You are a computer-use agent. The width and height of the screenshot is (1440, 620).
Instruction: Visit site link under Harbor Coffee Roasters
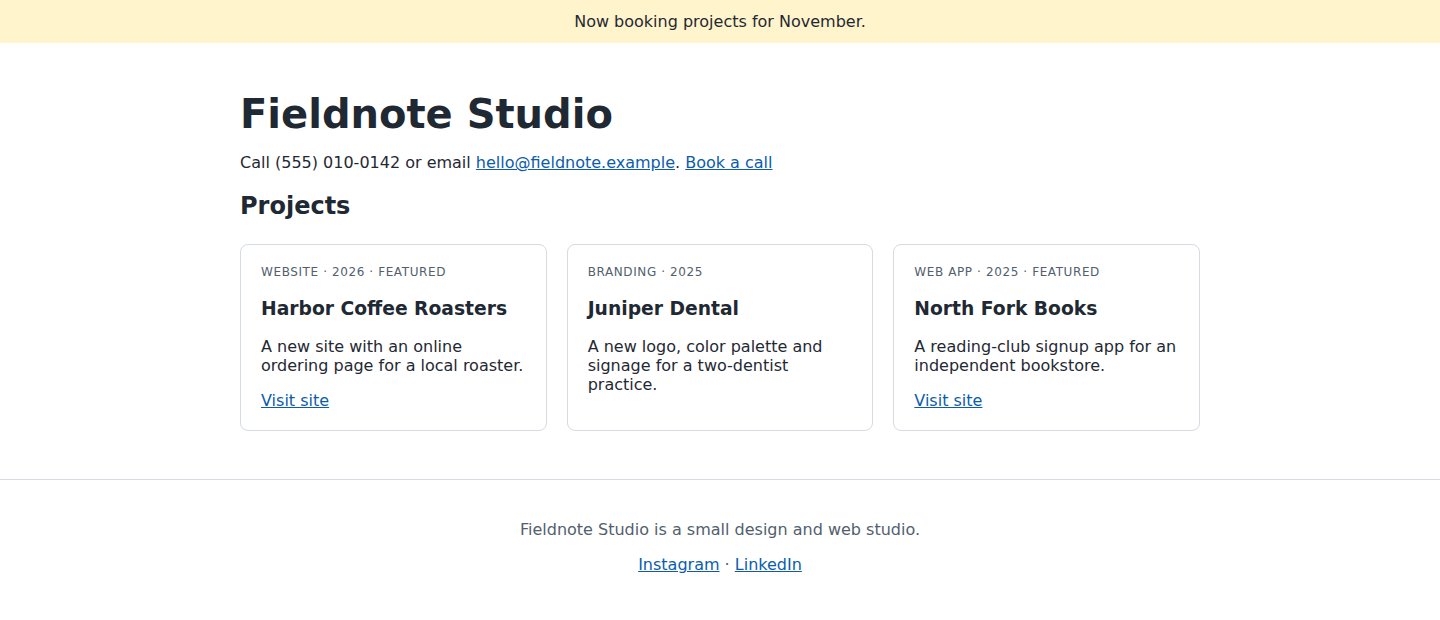click(295, 400)
